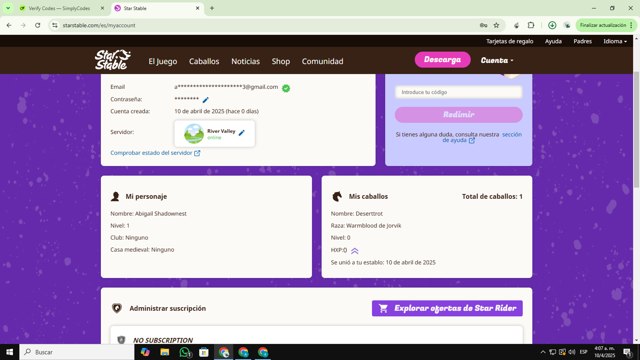Click the page vertical scrollbar
This screenshot has height=360, width=640.
[x=636, y=131]
